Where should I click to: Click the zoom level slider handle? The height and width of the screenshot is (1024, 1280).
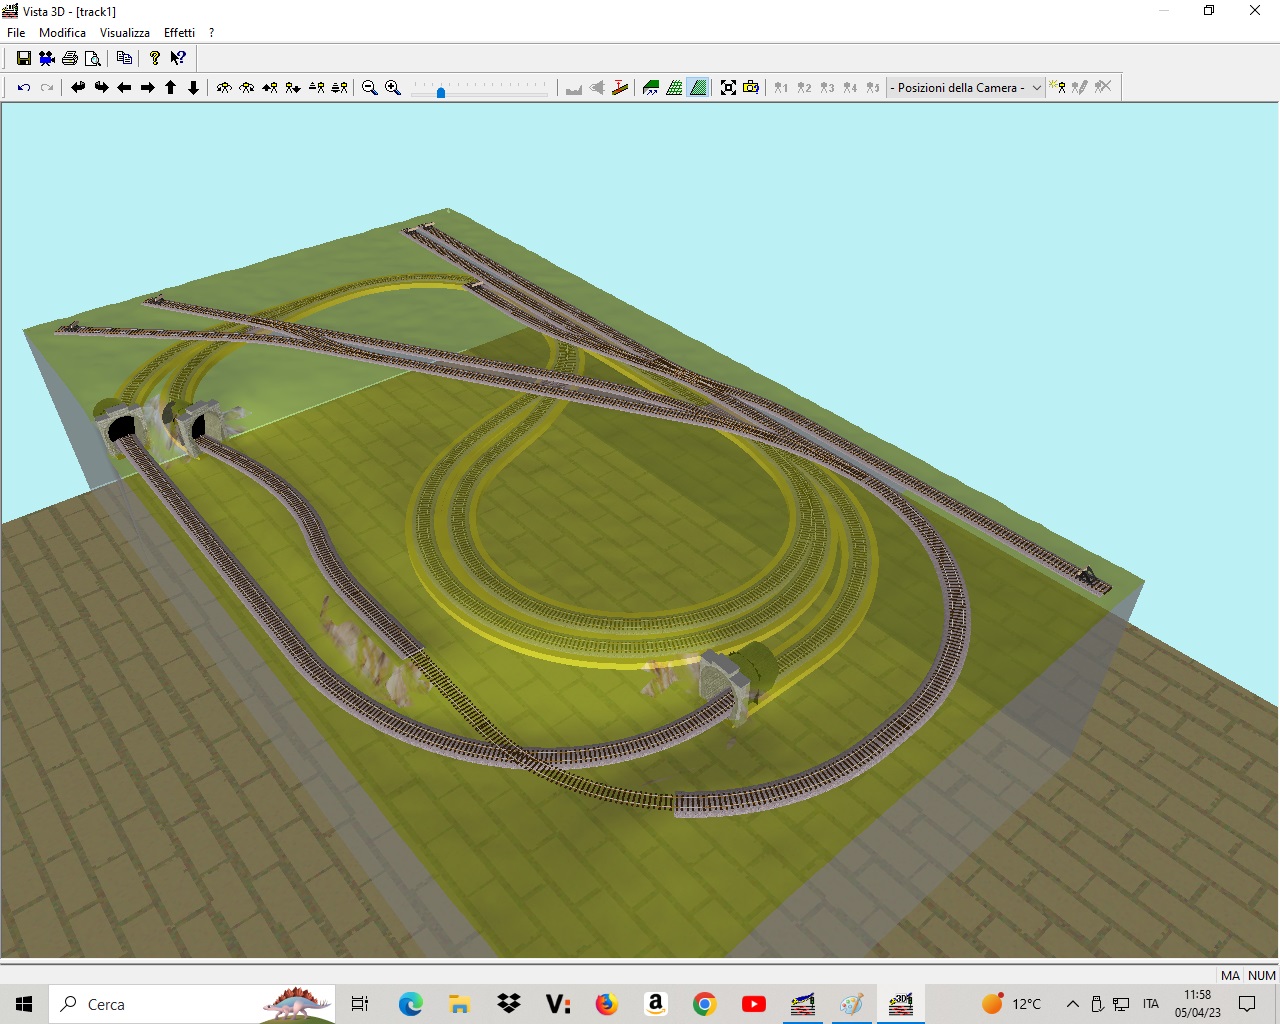tap(441, 92)
